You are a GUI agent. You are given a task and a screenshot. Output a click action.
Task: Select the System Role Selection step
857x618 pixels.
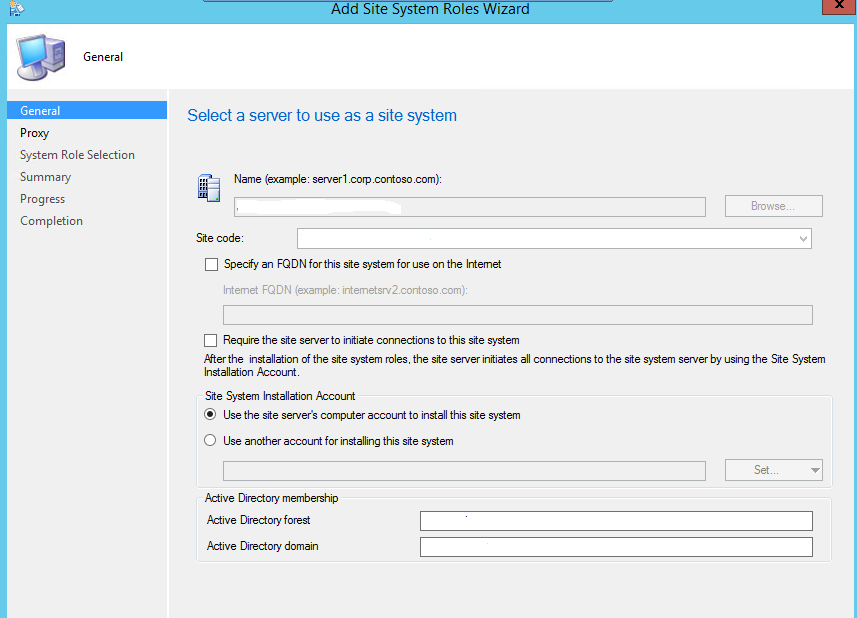pos(77,154)
